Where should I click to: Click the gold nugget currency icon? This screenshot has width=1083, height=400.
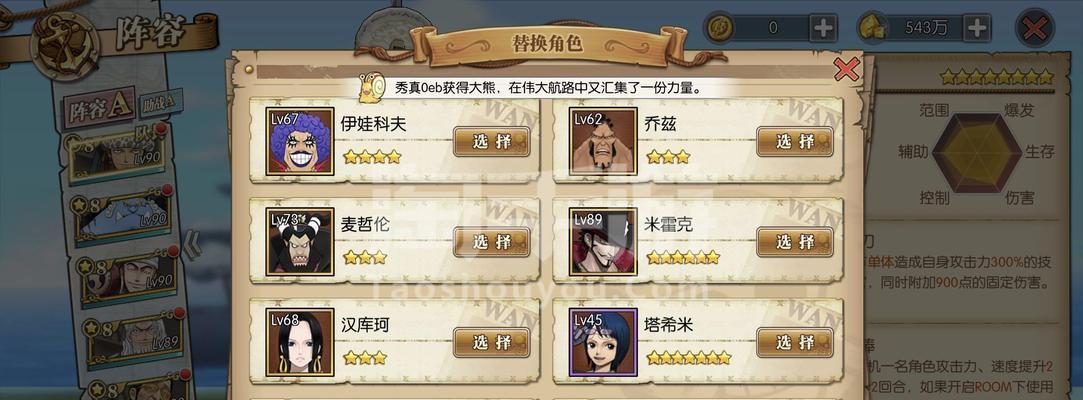872,28
